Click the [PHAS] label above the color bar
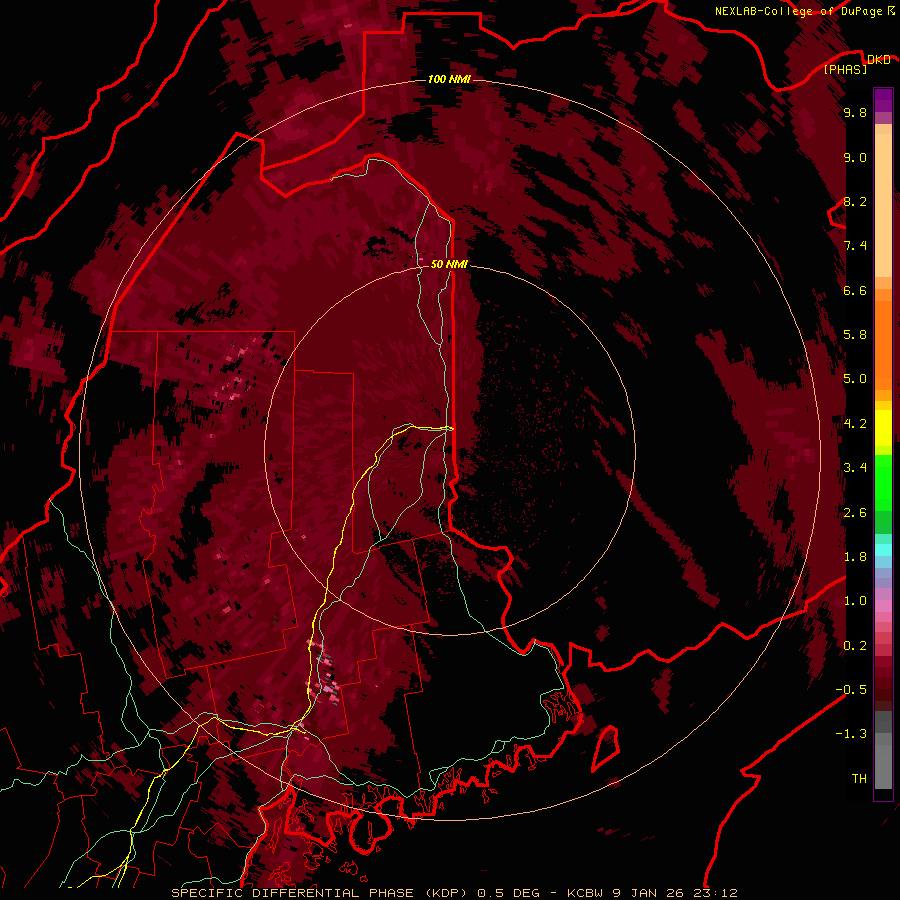The height and width of the screenshot is (900, 900). pos(845,69)
